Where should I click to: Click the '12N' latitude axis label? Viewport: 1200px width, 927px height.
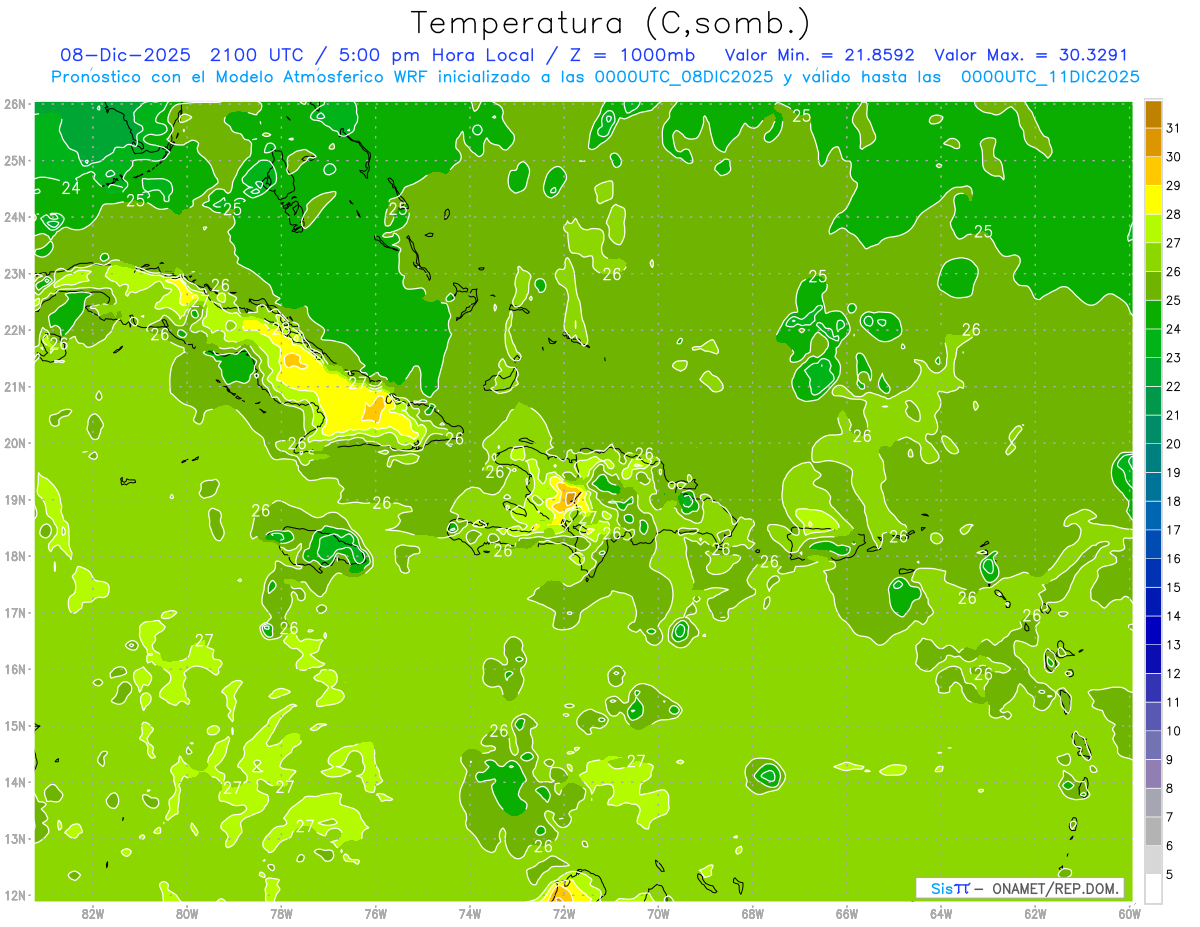[x=14, y=895]
